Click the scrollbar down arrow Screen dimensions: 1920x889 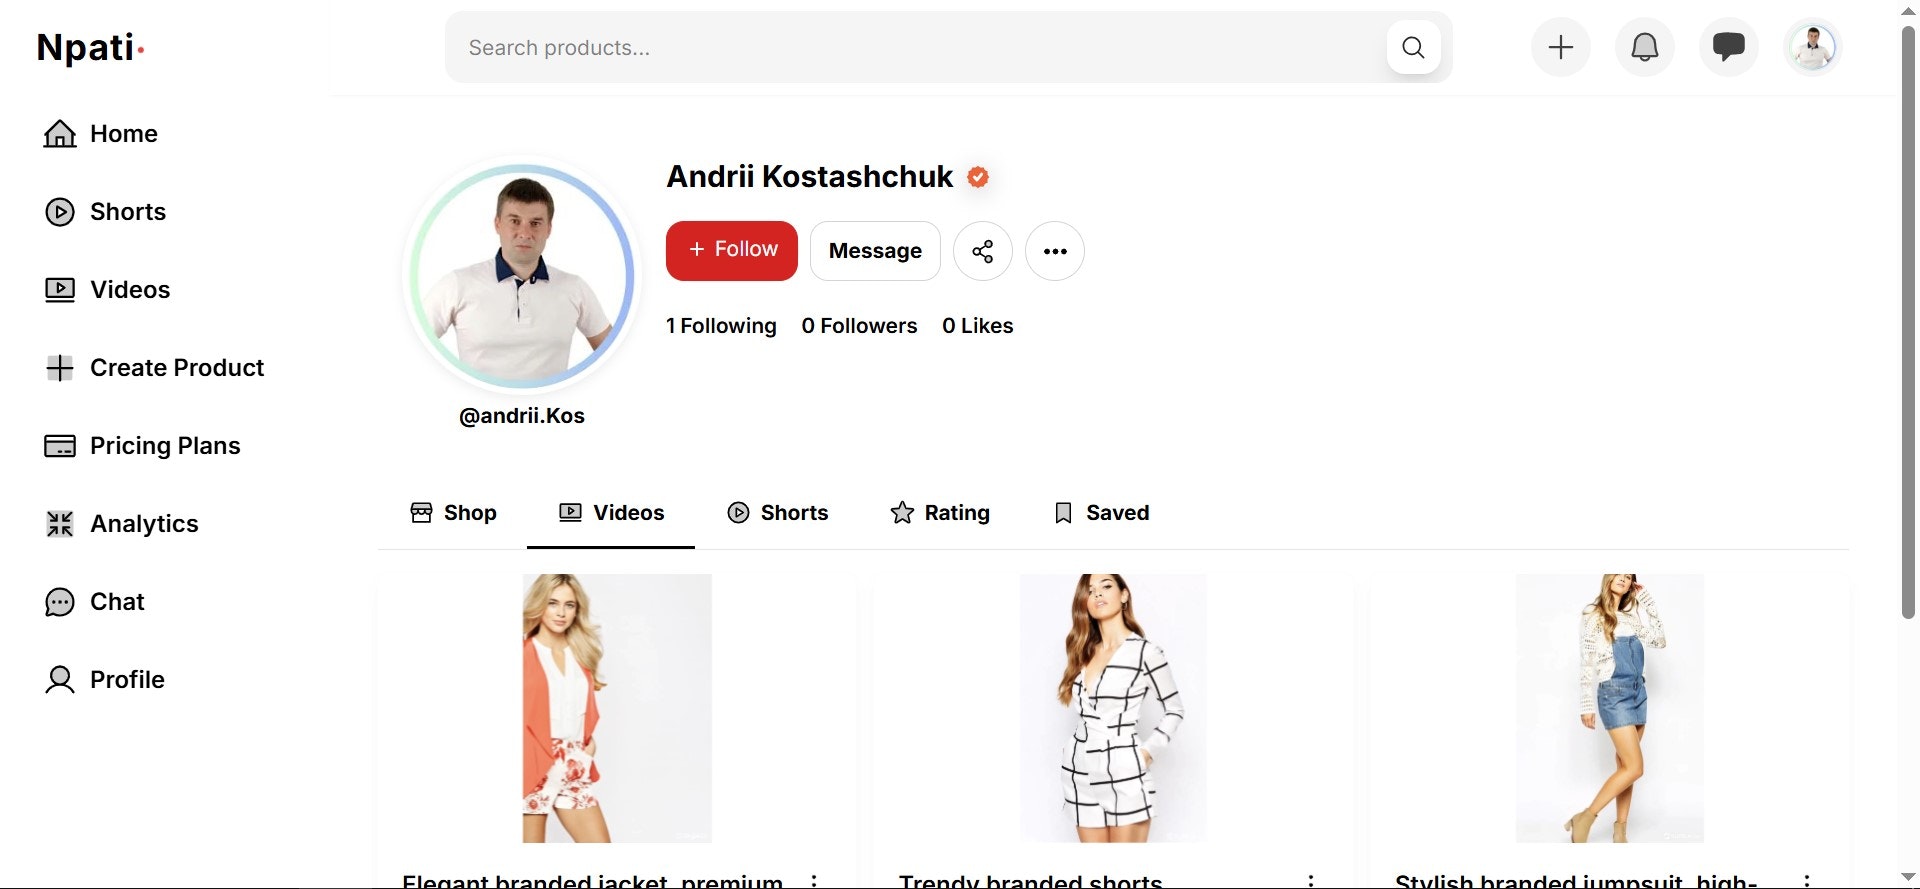[x=1908, y=878]
